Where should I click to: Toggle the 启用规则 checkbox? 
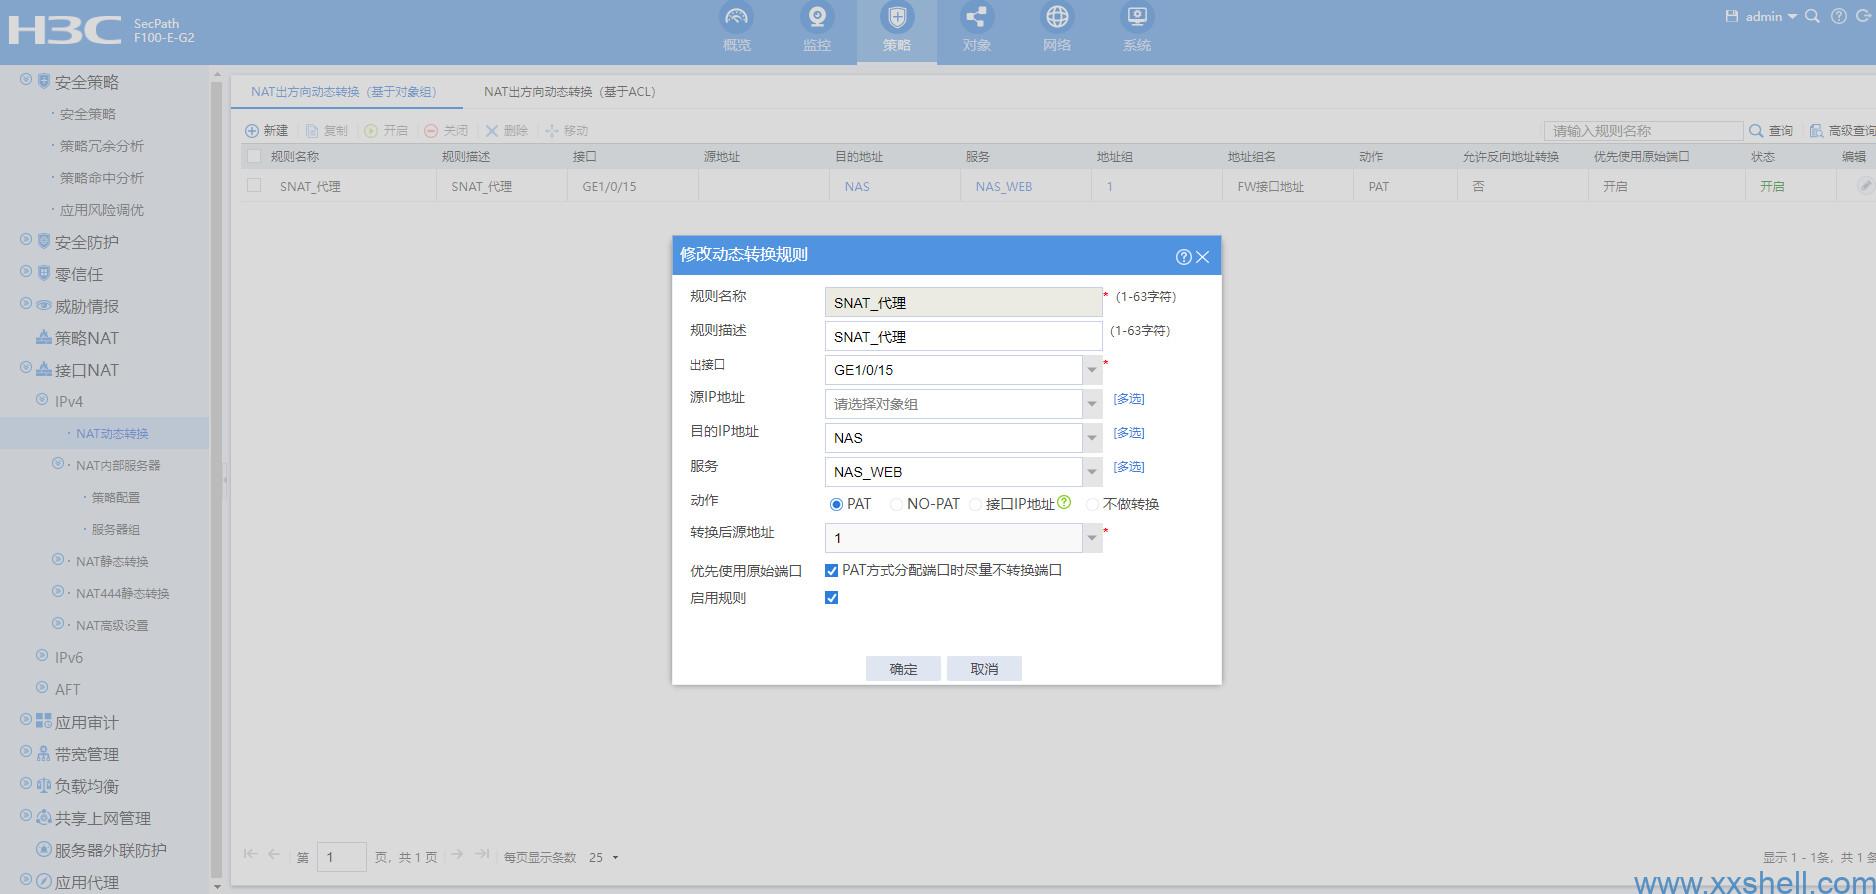(x=831, y=597)
